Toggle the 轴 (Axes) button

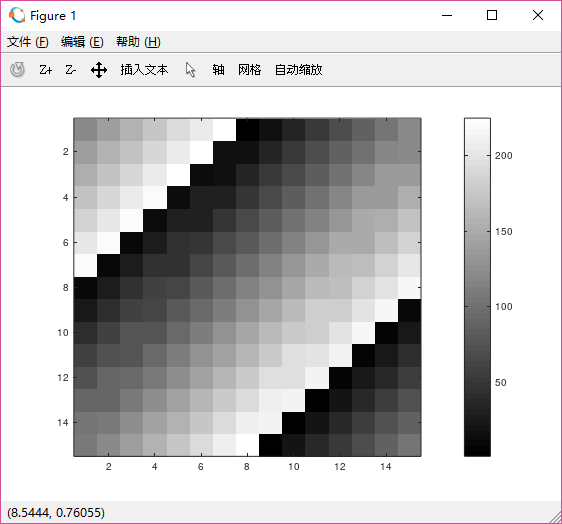pyautogui.click(x=218, y=70)
